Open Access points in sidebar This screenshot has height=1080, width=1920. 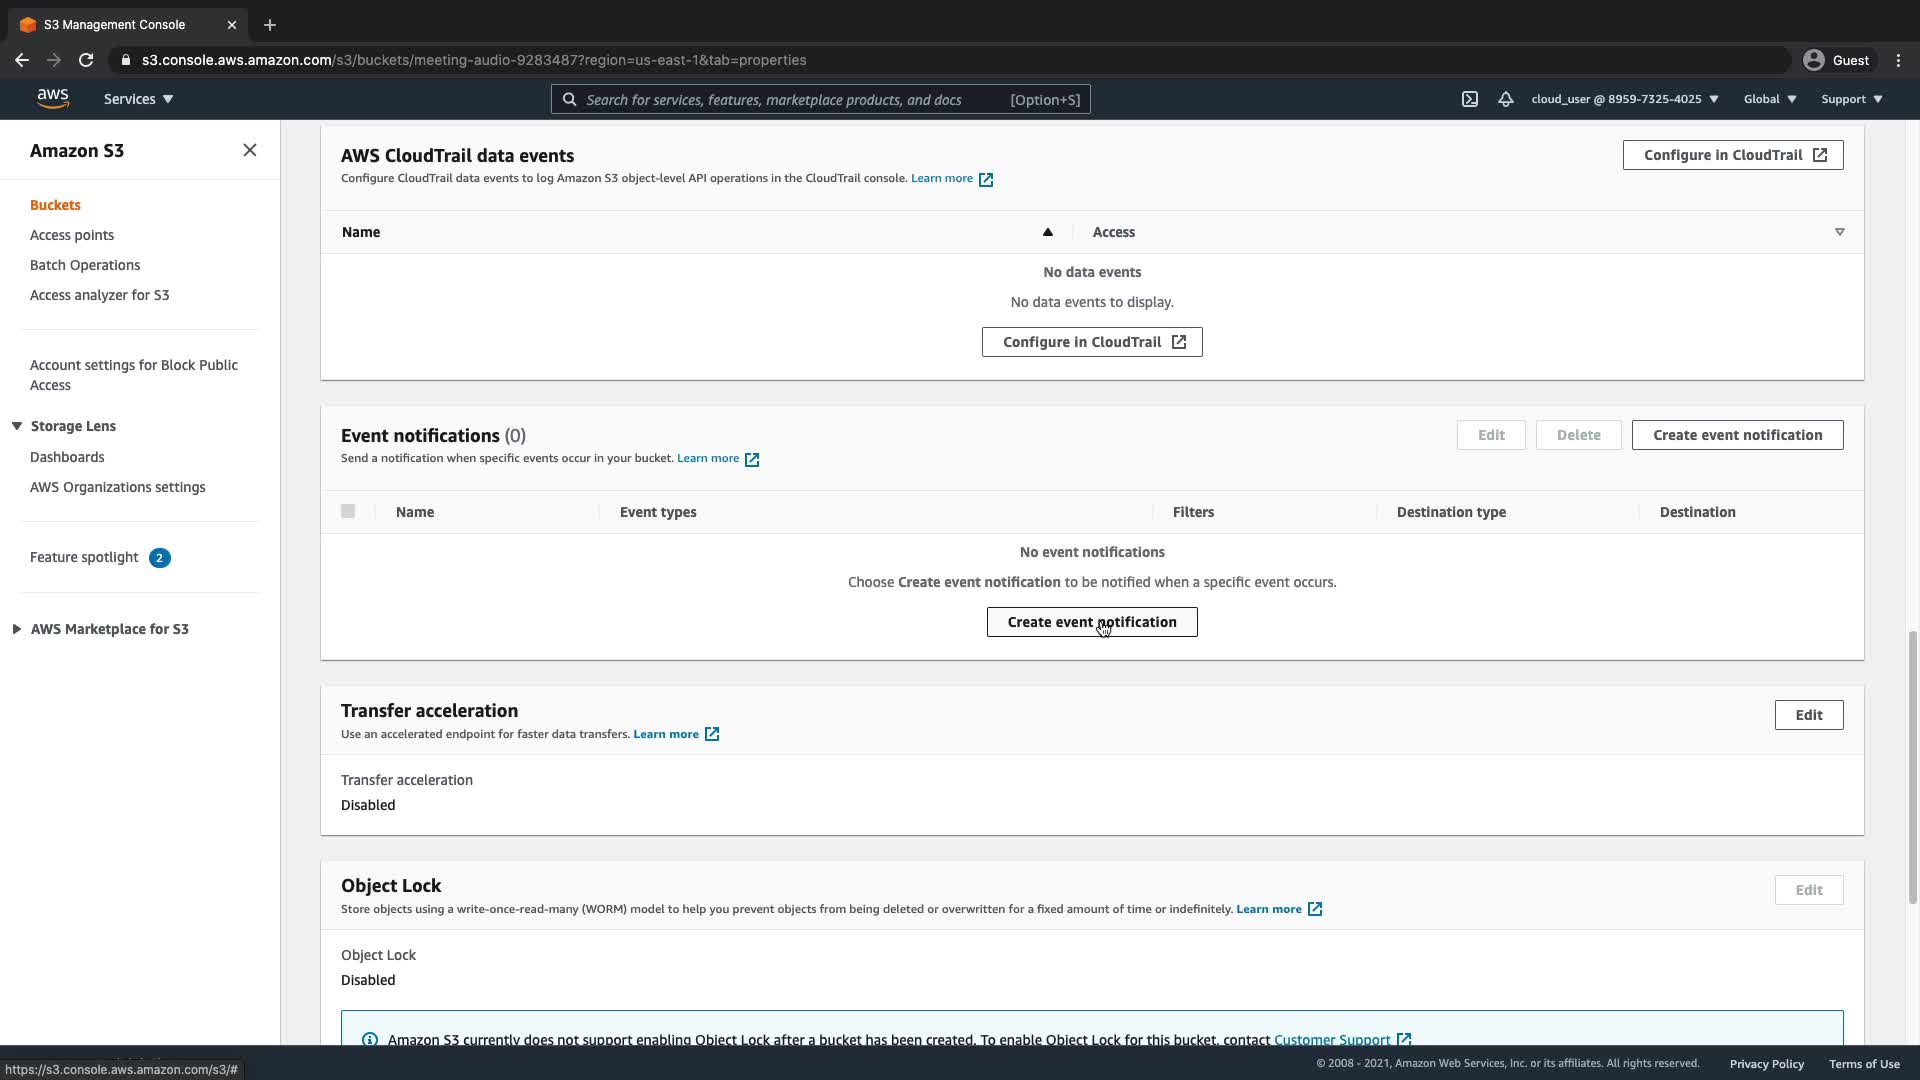click(72, 235)
